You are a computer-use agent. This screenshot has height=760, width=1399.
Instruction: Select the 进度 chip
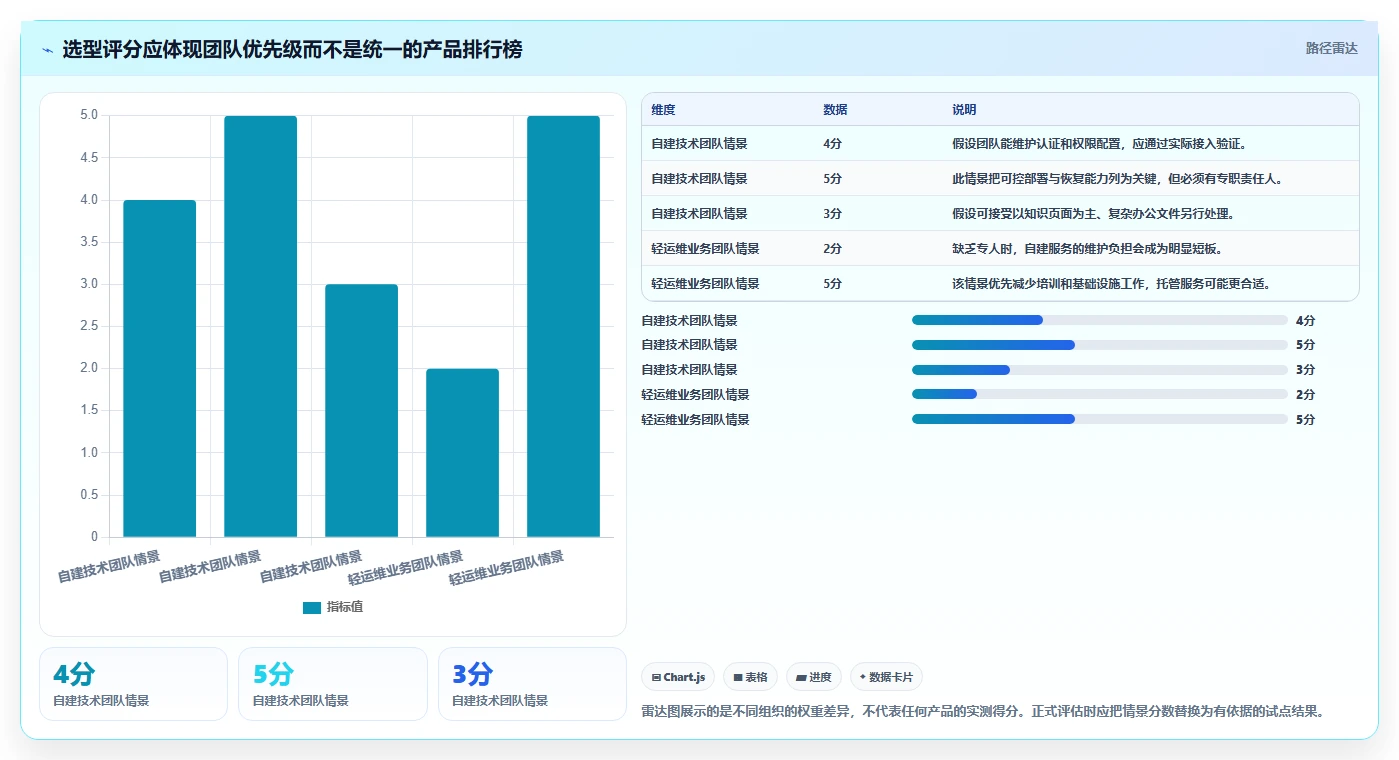(x=813, y=677)
